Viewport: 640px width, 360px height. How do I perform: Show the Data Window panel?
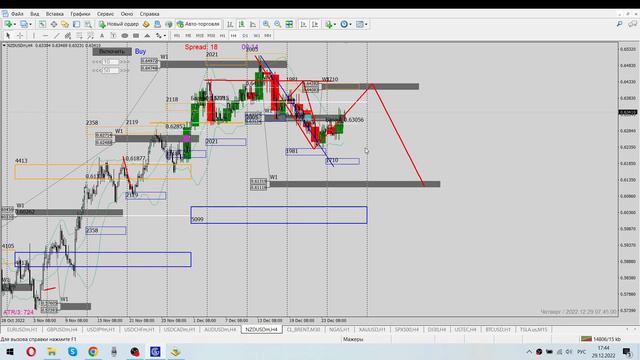coord(53,24)
